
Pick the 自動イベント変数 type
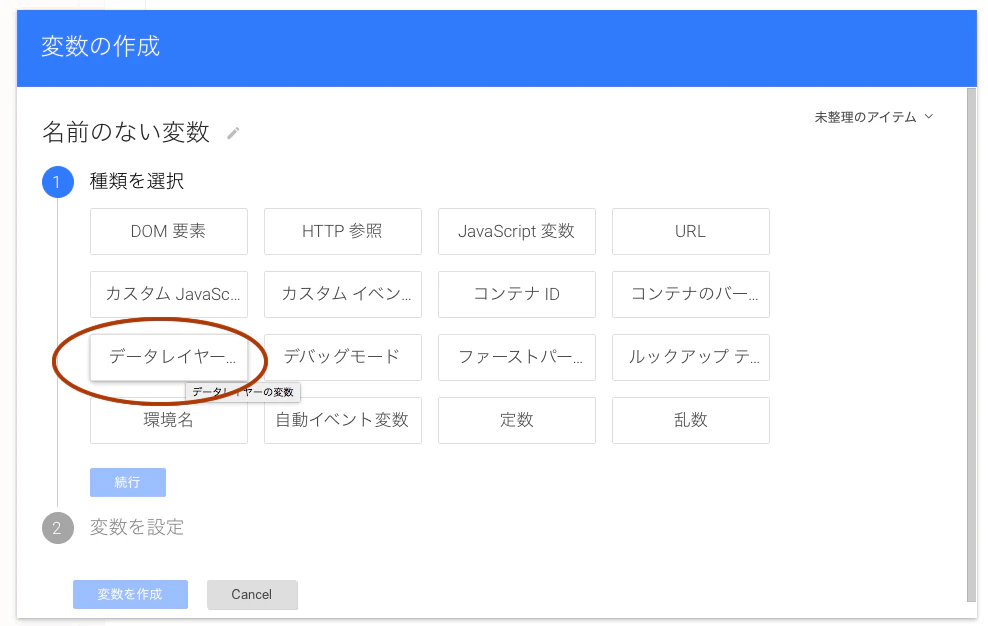(x=343, y=420)
